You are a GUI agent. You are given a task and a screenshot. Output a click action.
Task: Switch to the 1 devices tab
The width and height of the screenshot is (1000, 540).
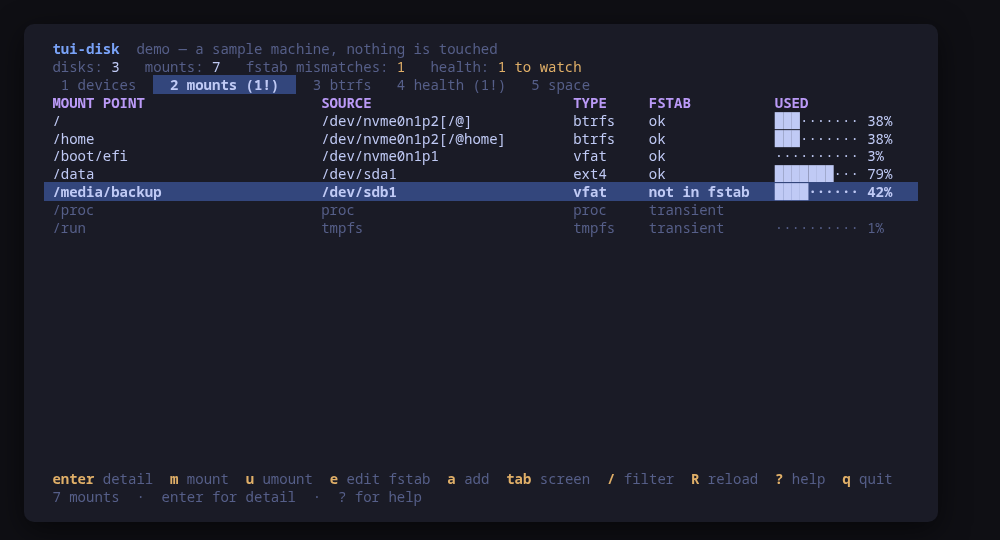click(x=98, y=85)
